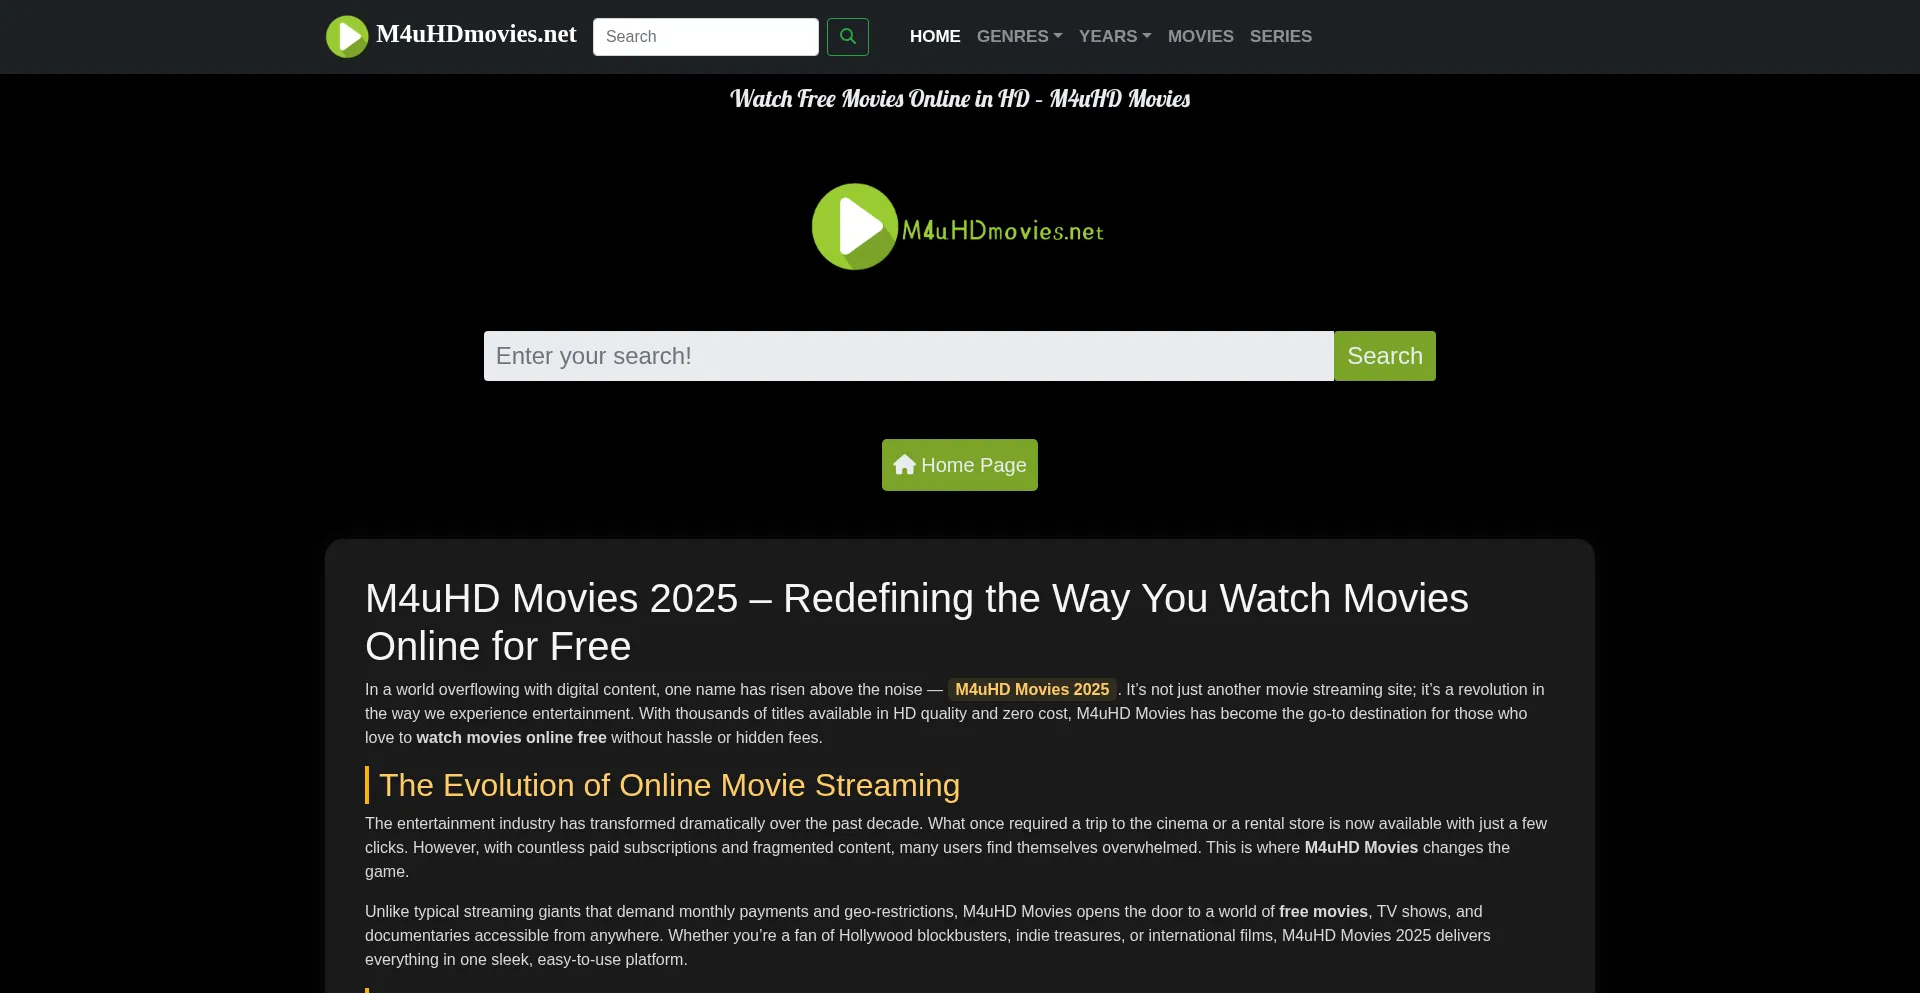
Task: Click the house icon on Home Page button
Action: coord(904,465)
